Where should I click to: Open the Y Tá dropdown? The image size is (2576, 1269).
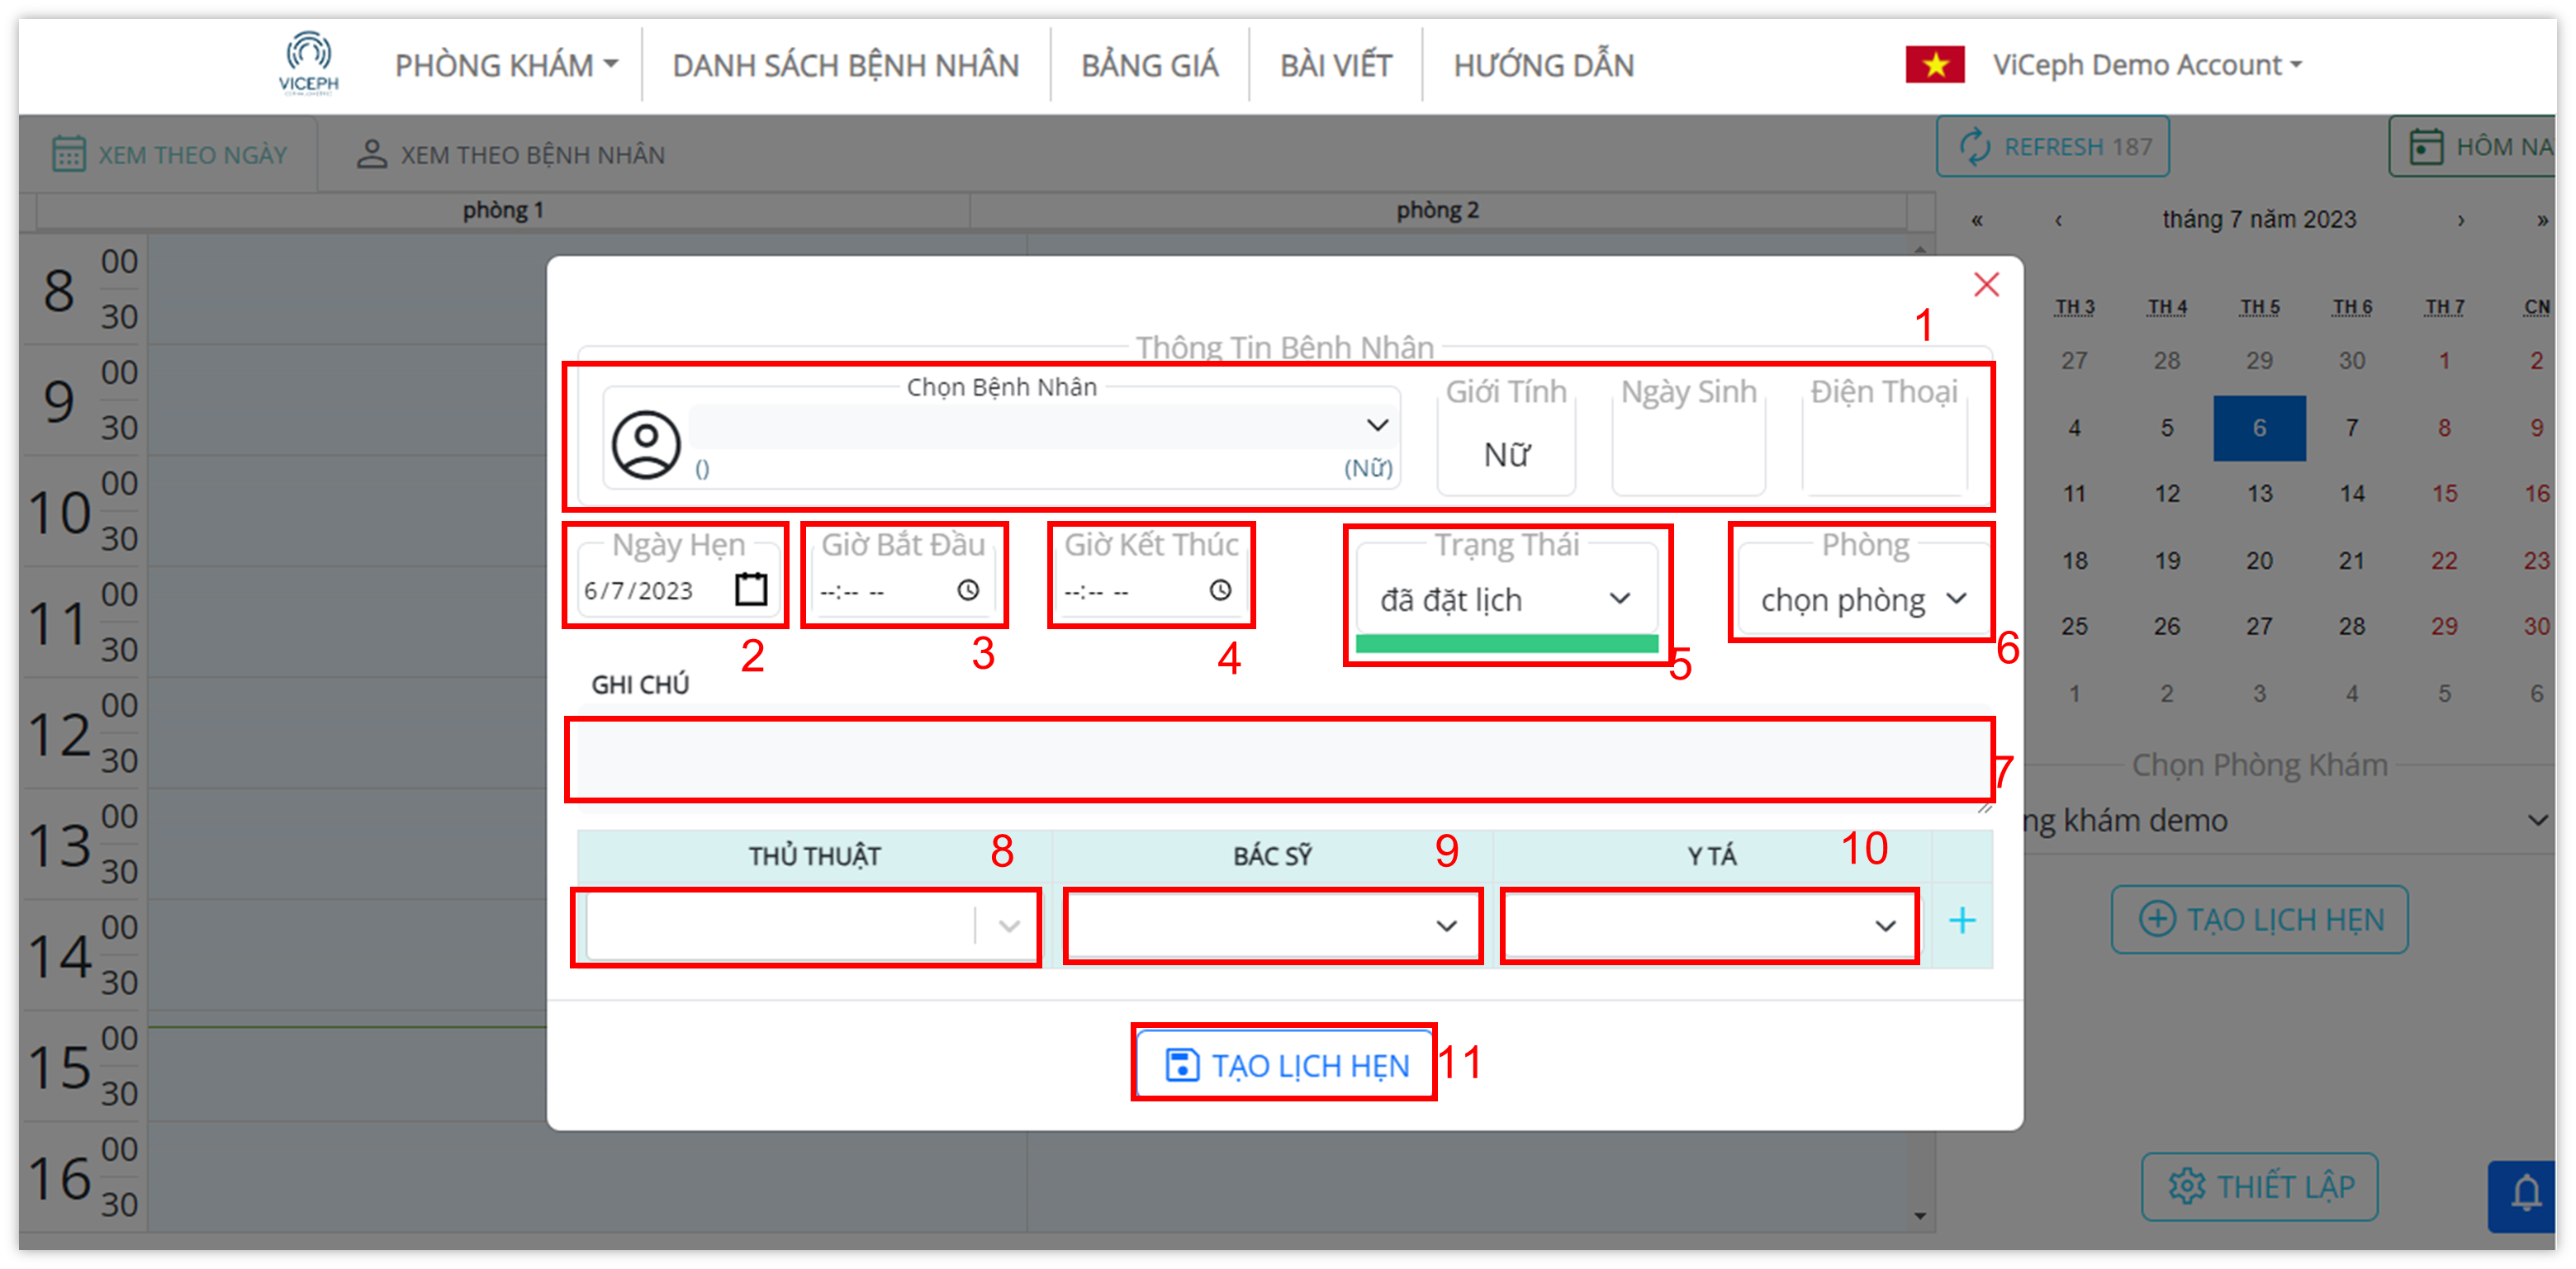[1709, 926]
